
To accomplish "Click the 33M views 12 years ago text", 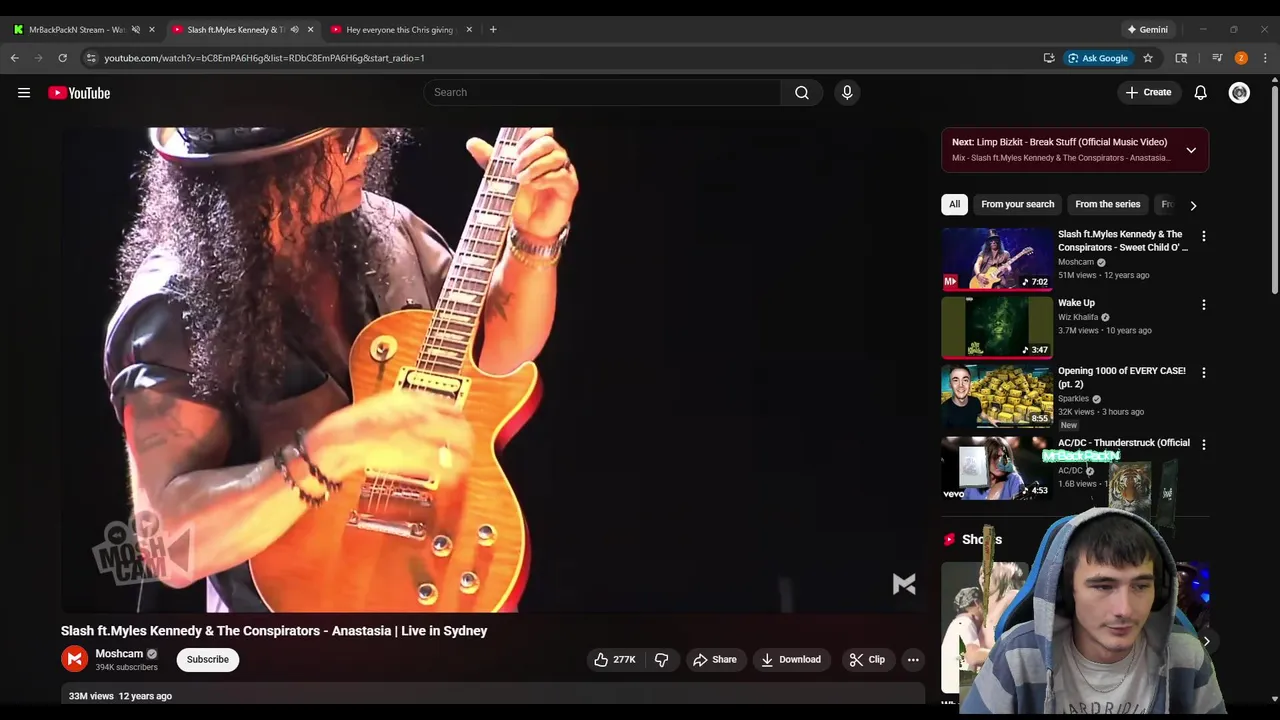I will coord(120,696).
